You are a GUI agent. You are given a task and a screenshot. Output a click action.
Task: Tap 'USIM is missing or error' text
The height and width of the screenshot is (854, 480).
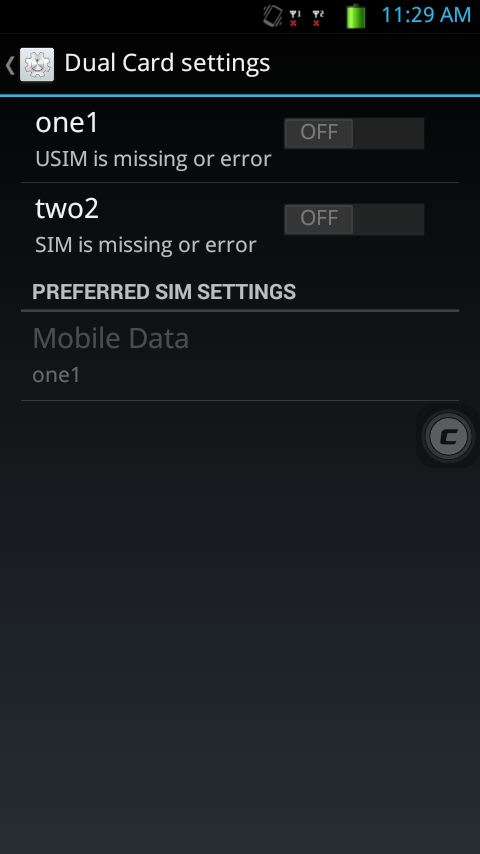click(x=153, y=159)
